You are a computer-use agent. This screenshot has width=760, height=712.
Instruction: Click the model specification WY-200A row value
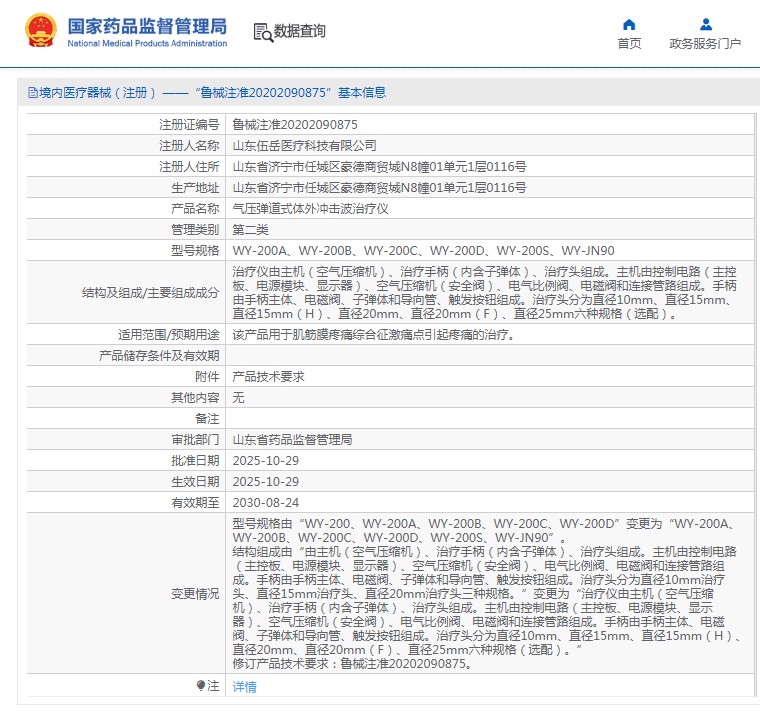[423, 251]
